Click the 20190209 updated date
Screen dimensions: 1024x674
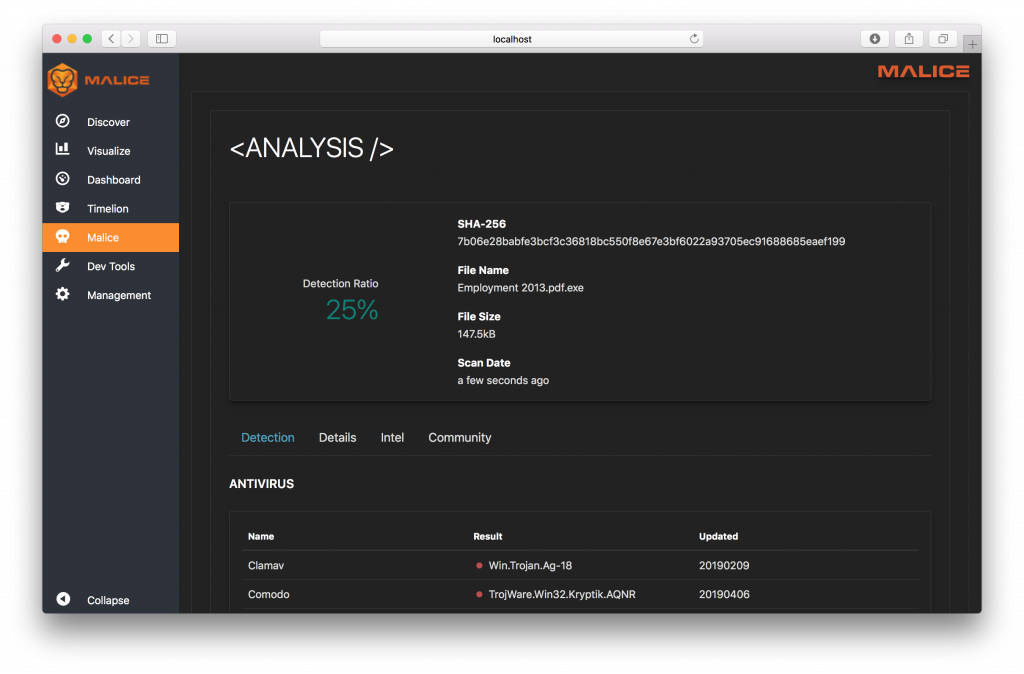pyautogui.click(x=724, y=566)
